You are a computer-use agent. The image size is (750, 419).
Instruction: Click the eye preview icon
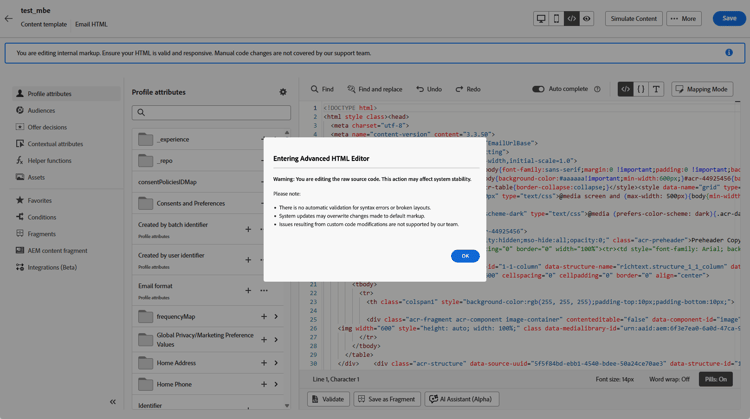click(x=587, y=19)
